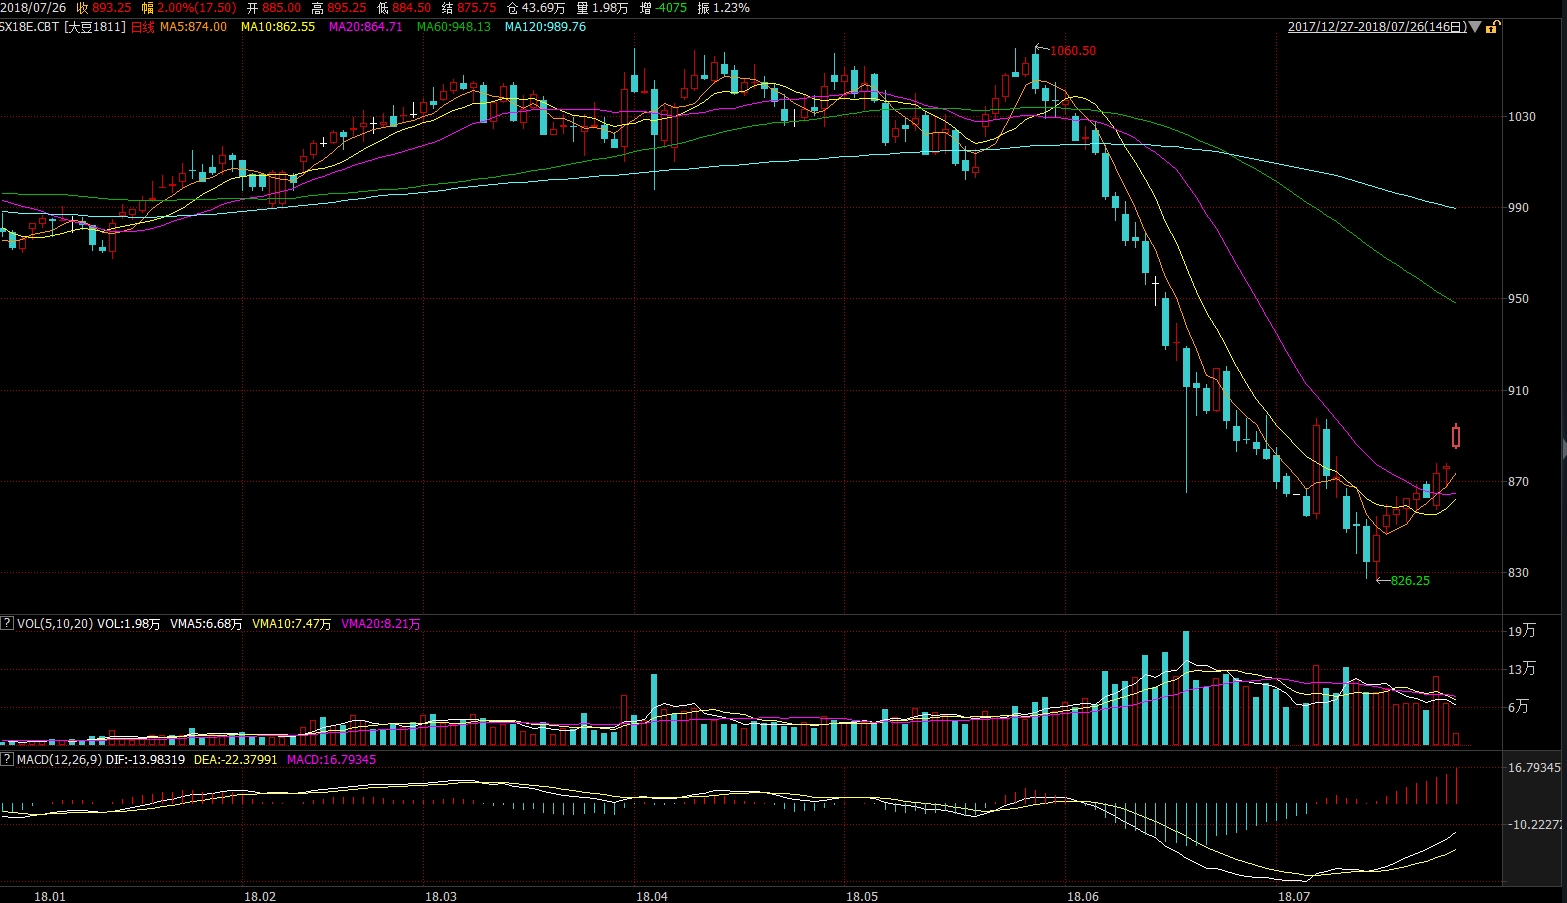Click the magenta MACD:16.79345 value label
Viewport: 1567px width, 903px height.
click(331, 760)
